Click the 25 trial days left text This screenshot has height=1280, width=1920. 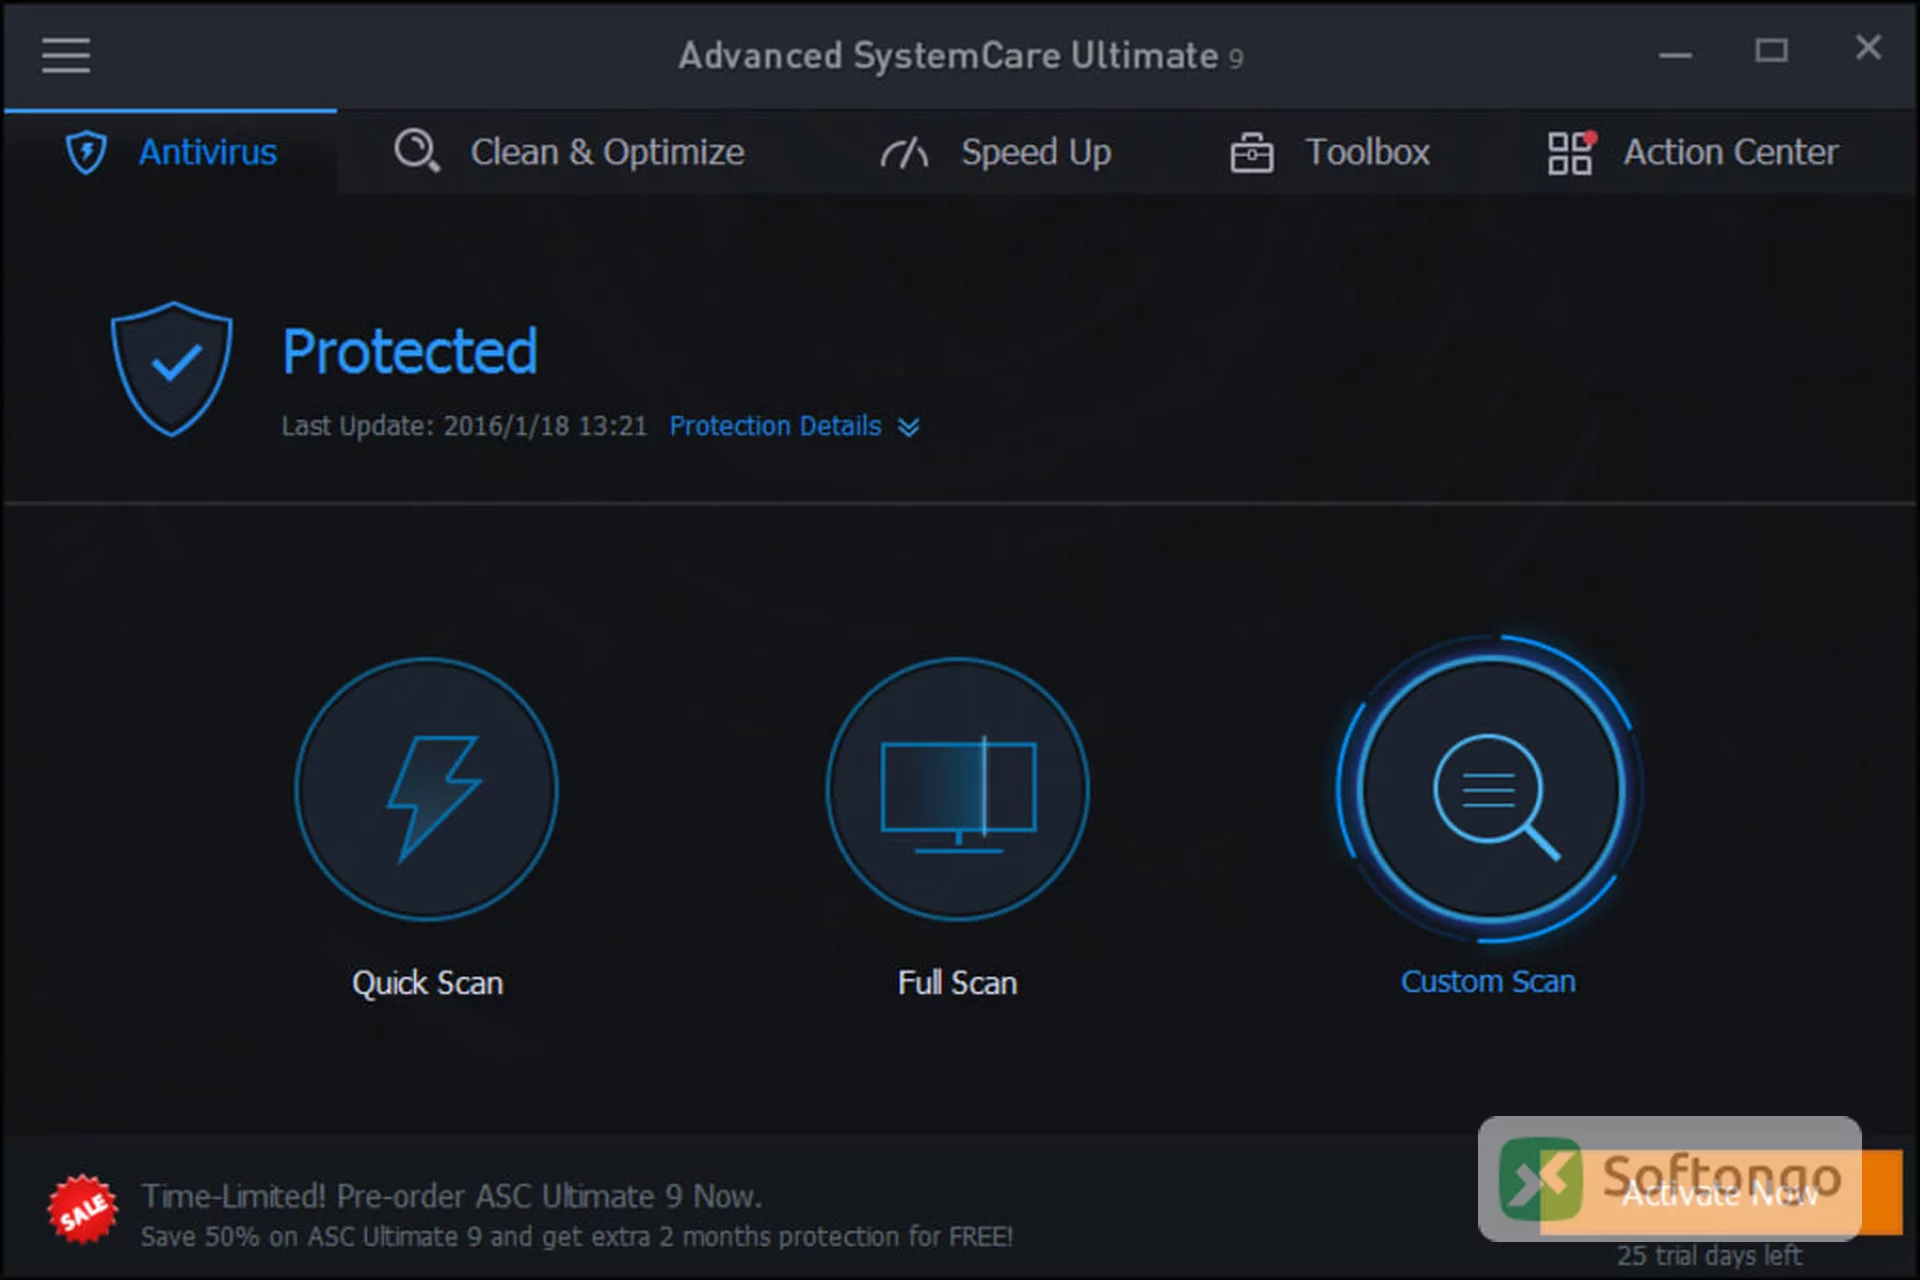point(1709,1256)
